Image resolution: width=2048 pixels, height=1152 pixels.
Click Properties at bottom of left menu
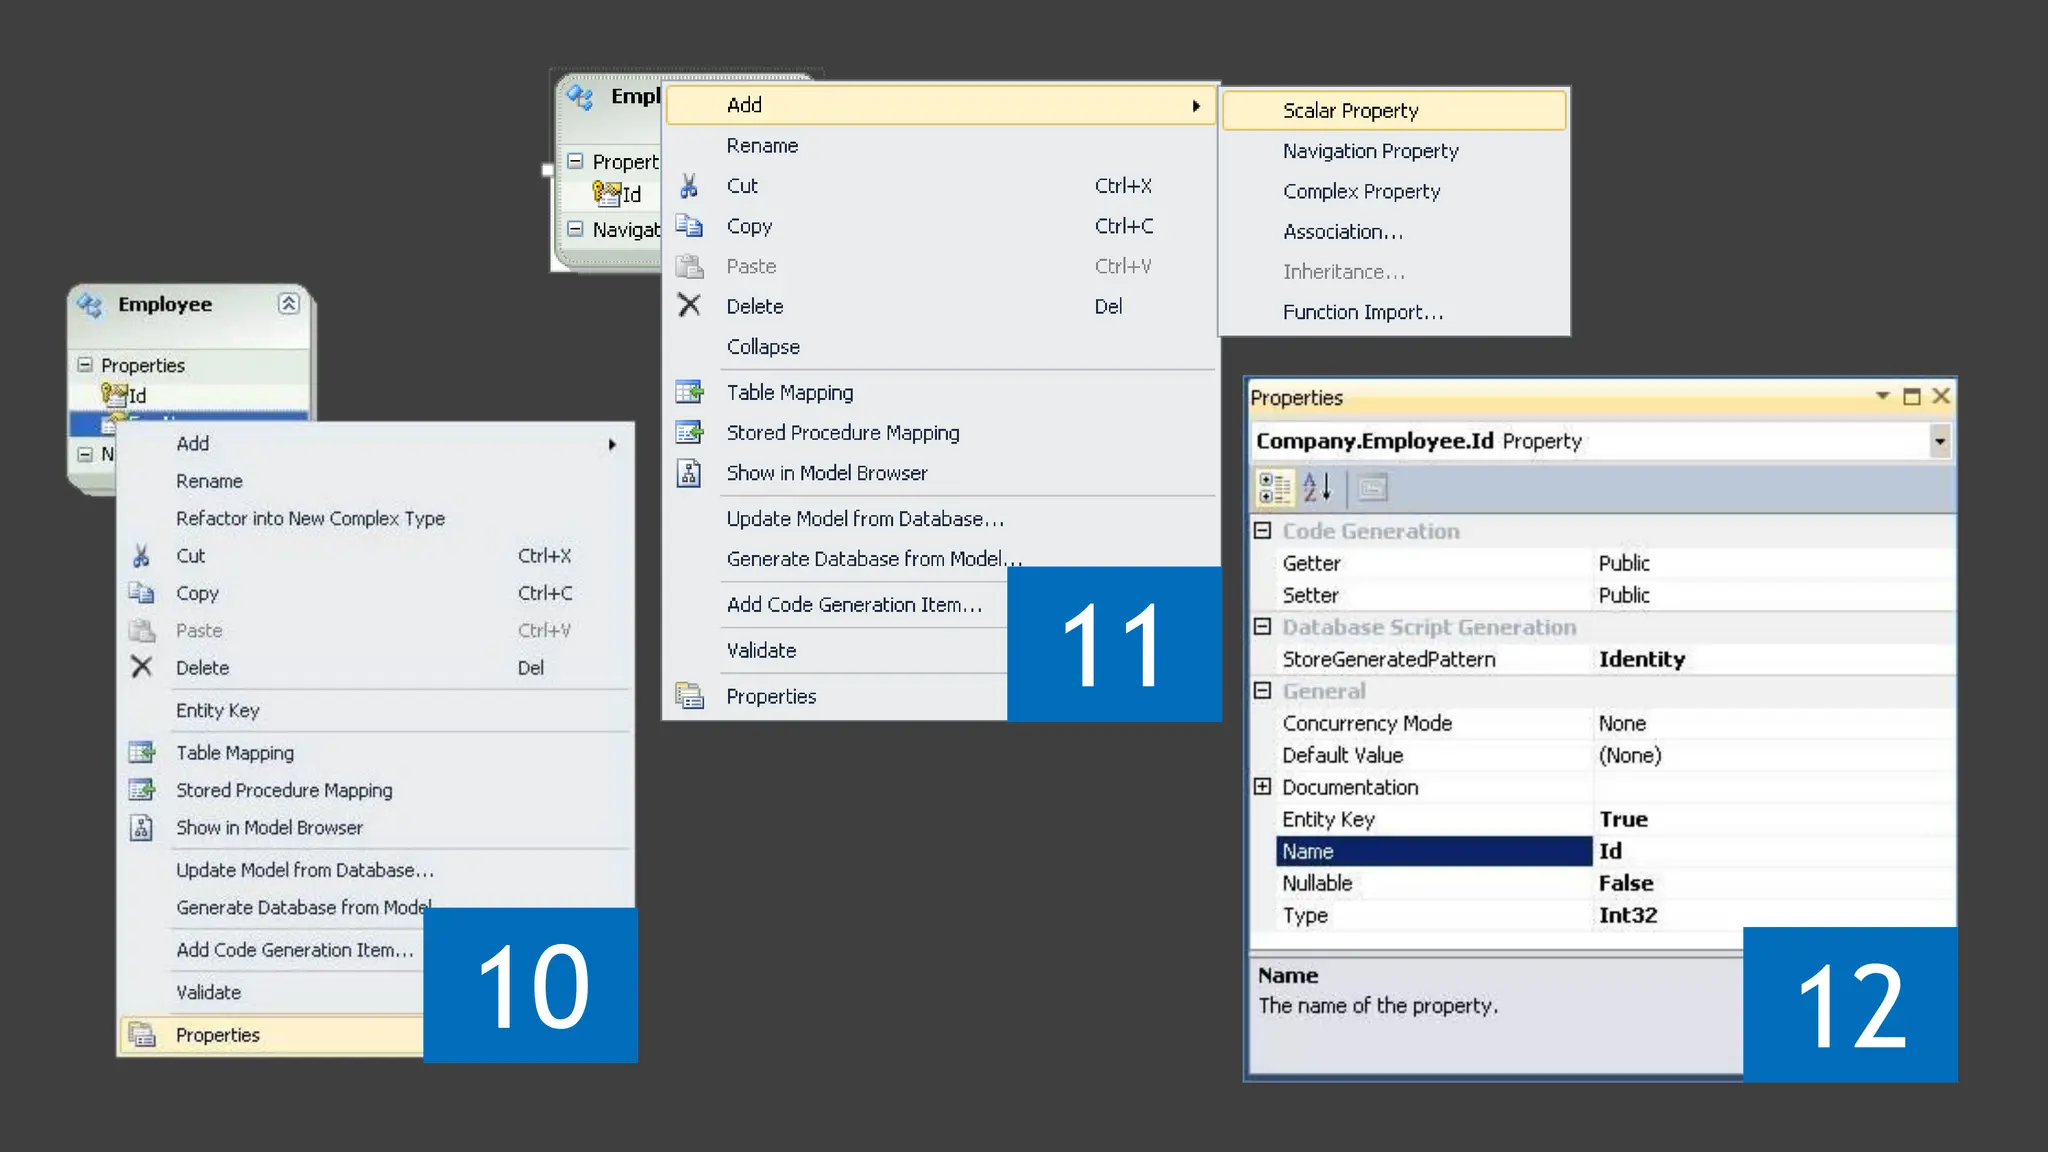click(218, 1035)
